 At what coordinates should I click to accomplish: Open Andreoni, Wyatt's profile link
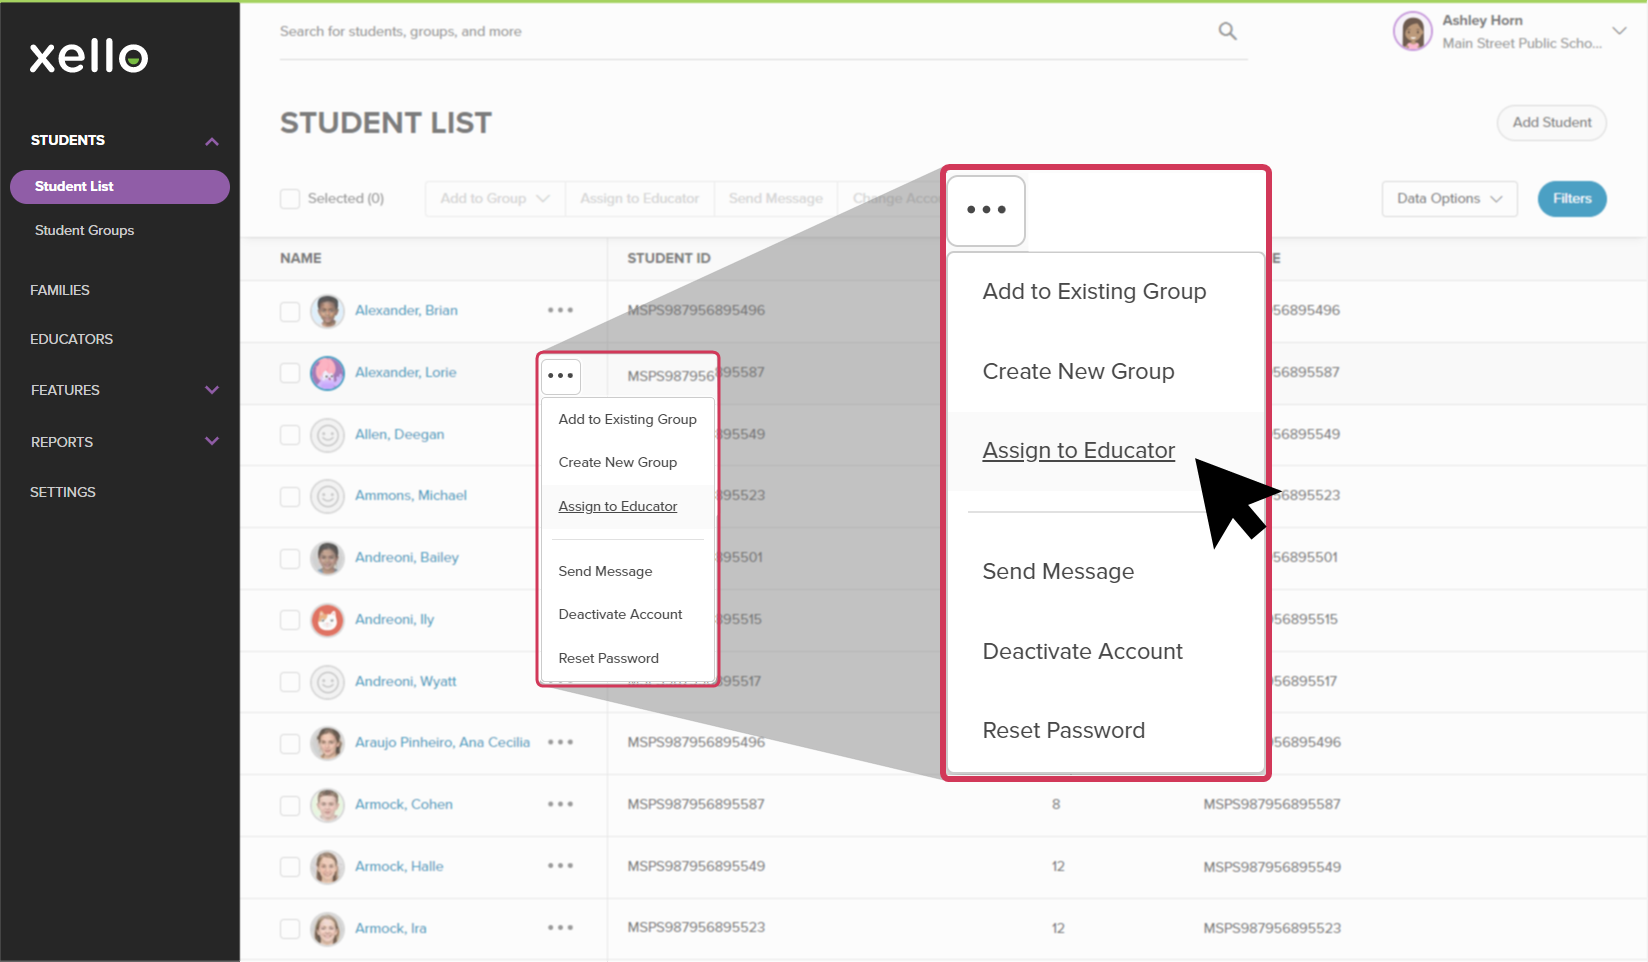pyautogui.click(x=405, y=681)
